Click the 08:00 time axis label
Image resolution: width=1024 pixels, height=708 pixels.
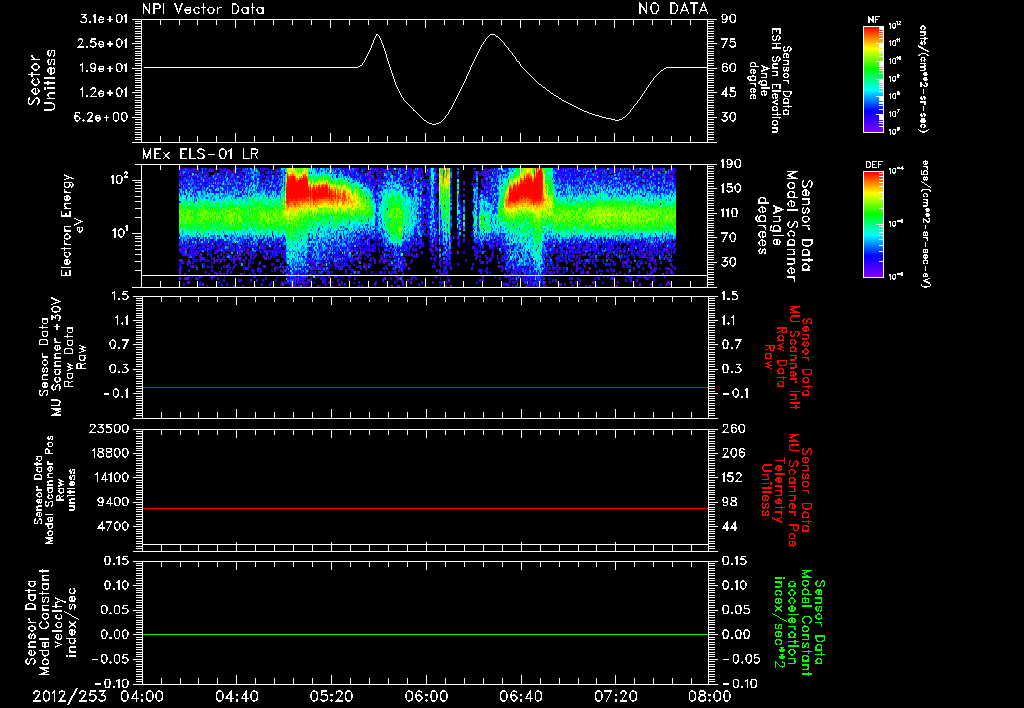point(710,696)
